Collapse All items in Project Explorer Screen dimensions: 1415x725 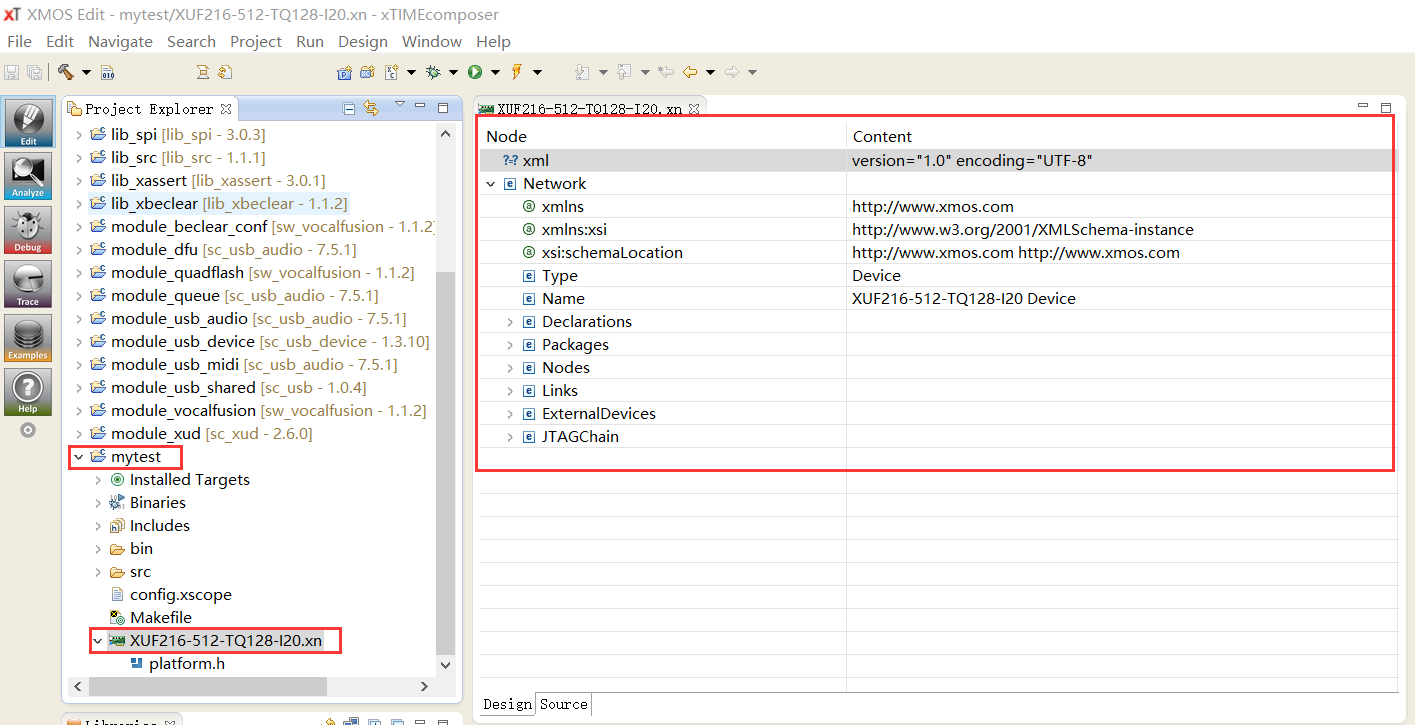(348, 108)
